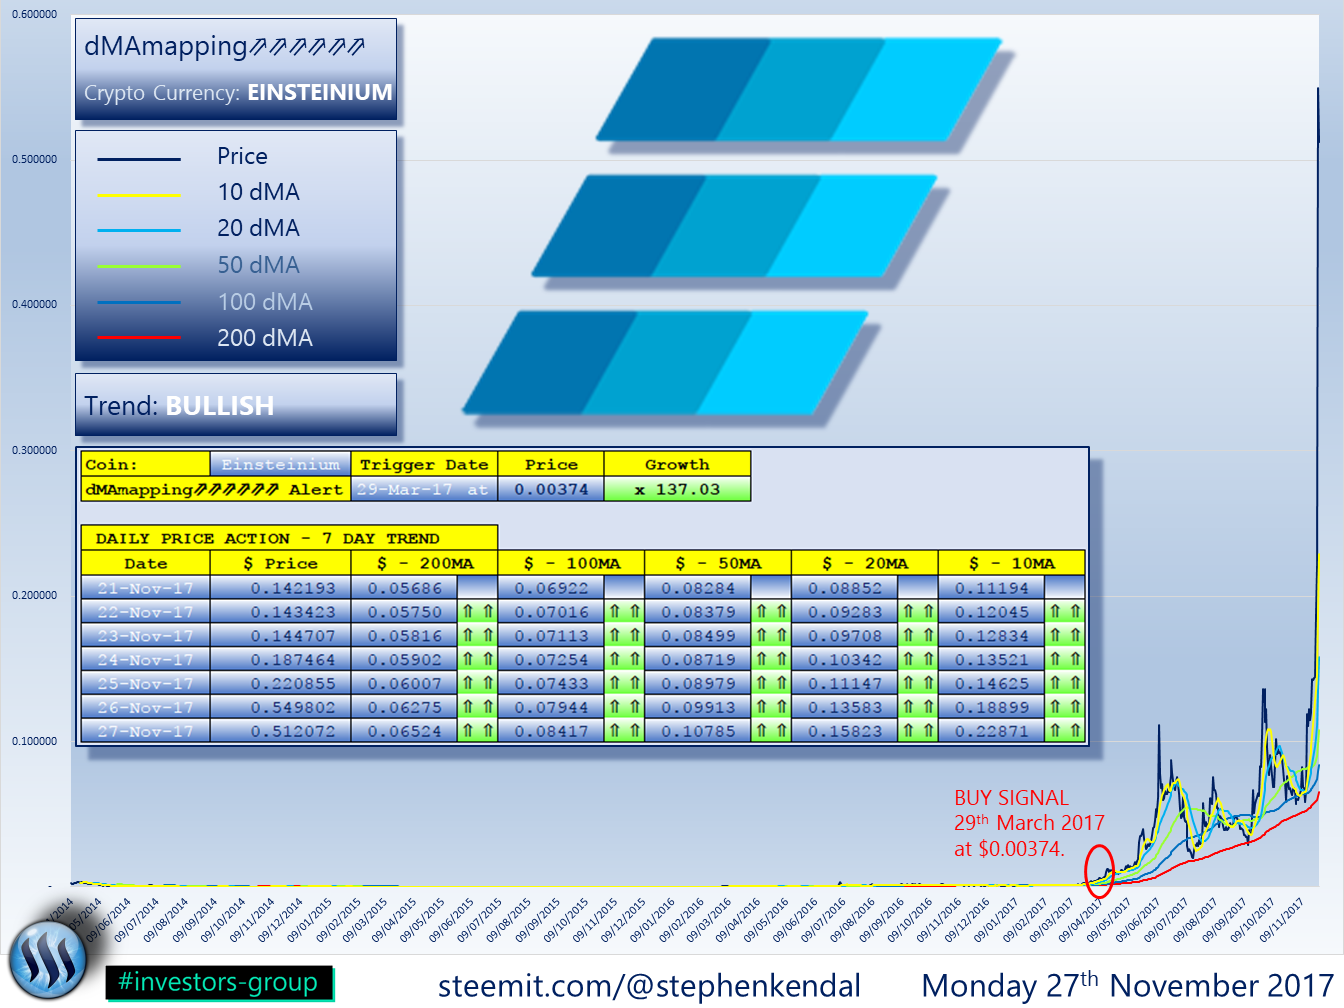The image size is (1344, 1008).
Task: Click green up arrows beside 0.06007
Action: pos(478,684)
